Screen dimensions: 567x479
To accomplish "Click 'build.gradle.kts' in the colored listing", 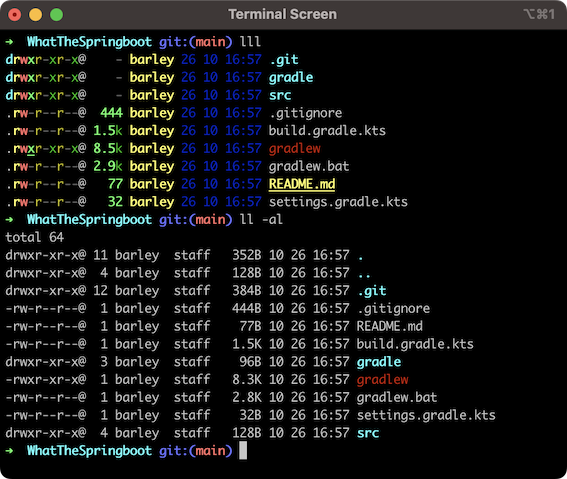I will [327, 131].
